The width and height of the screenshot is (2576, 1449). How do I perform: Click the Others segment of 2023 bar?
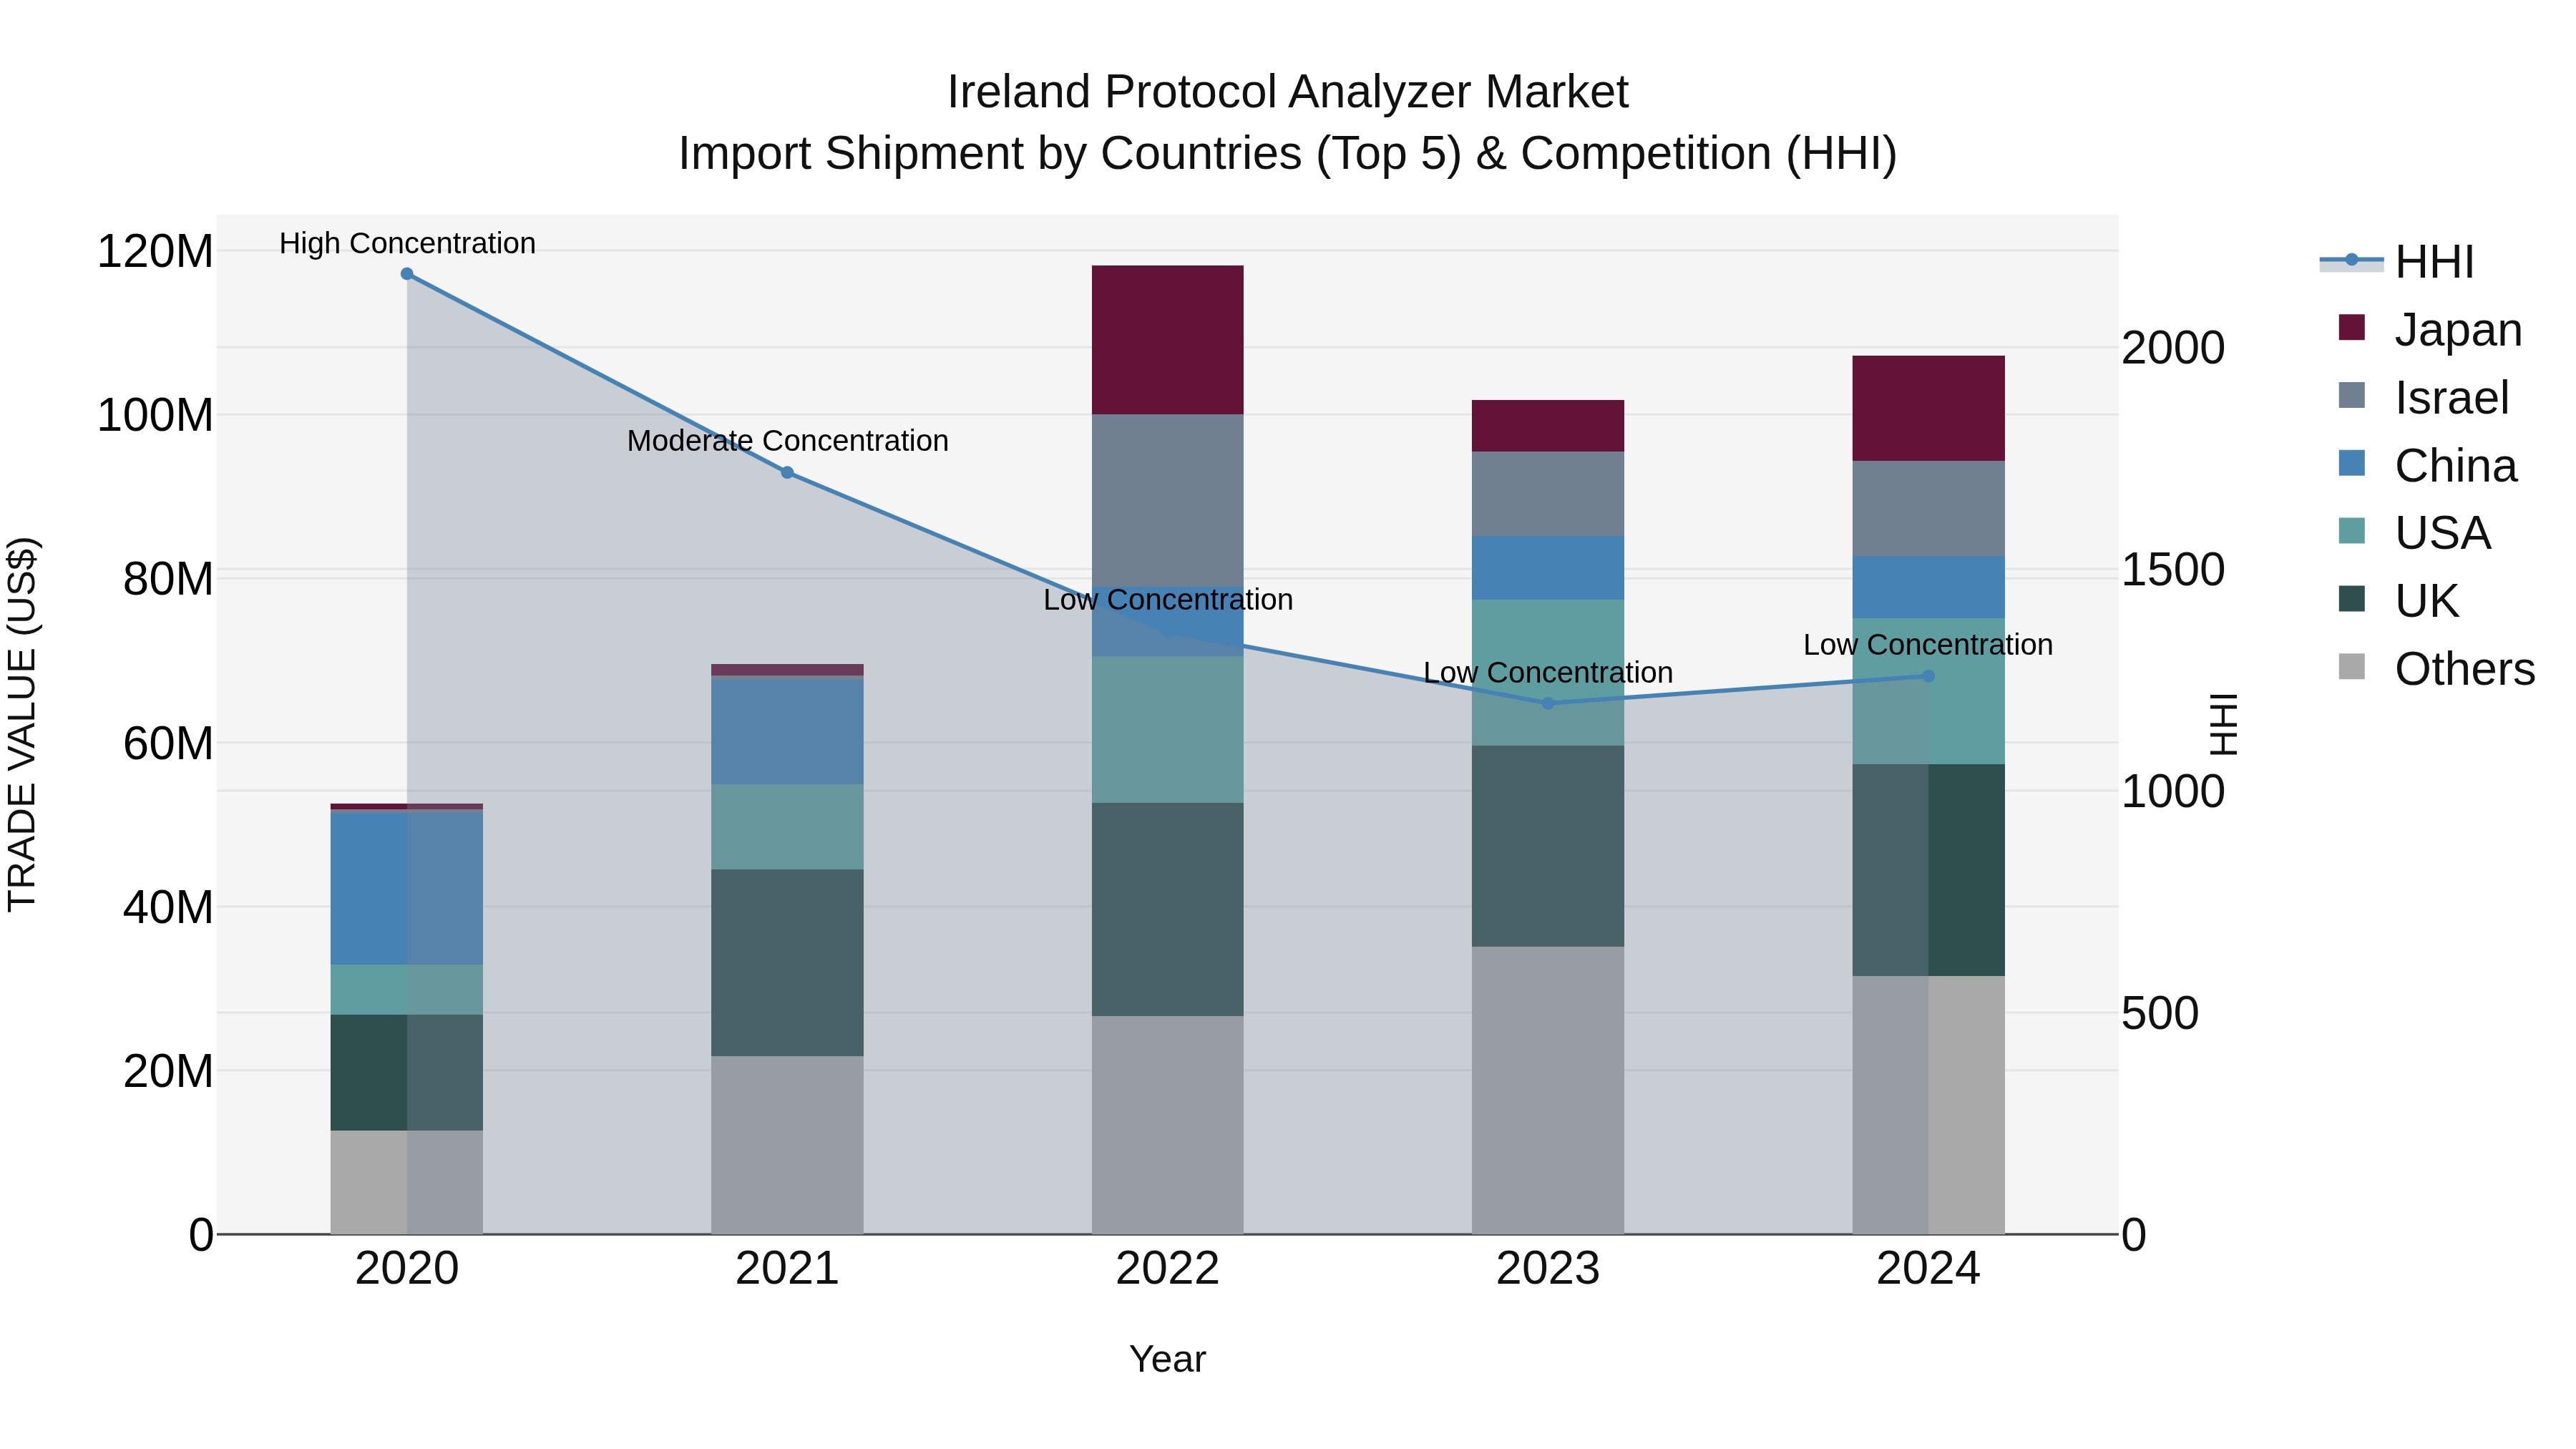coord(1548,1090)
